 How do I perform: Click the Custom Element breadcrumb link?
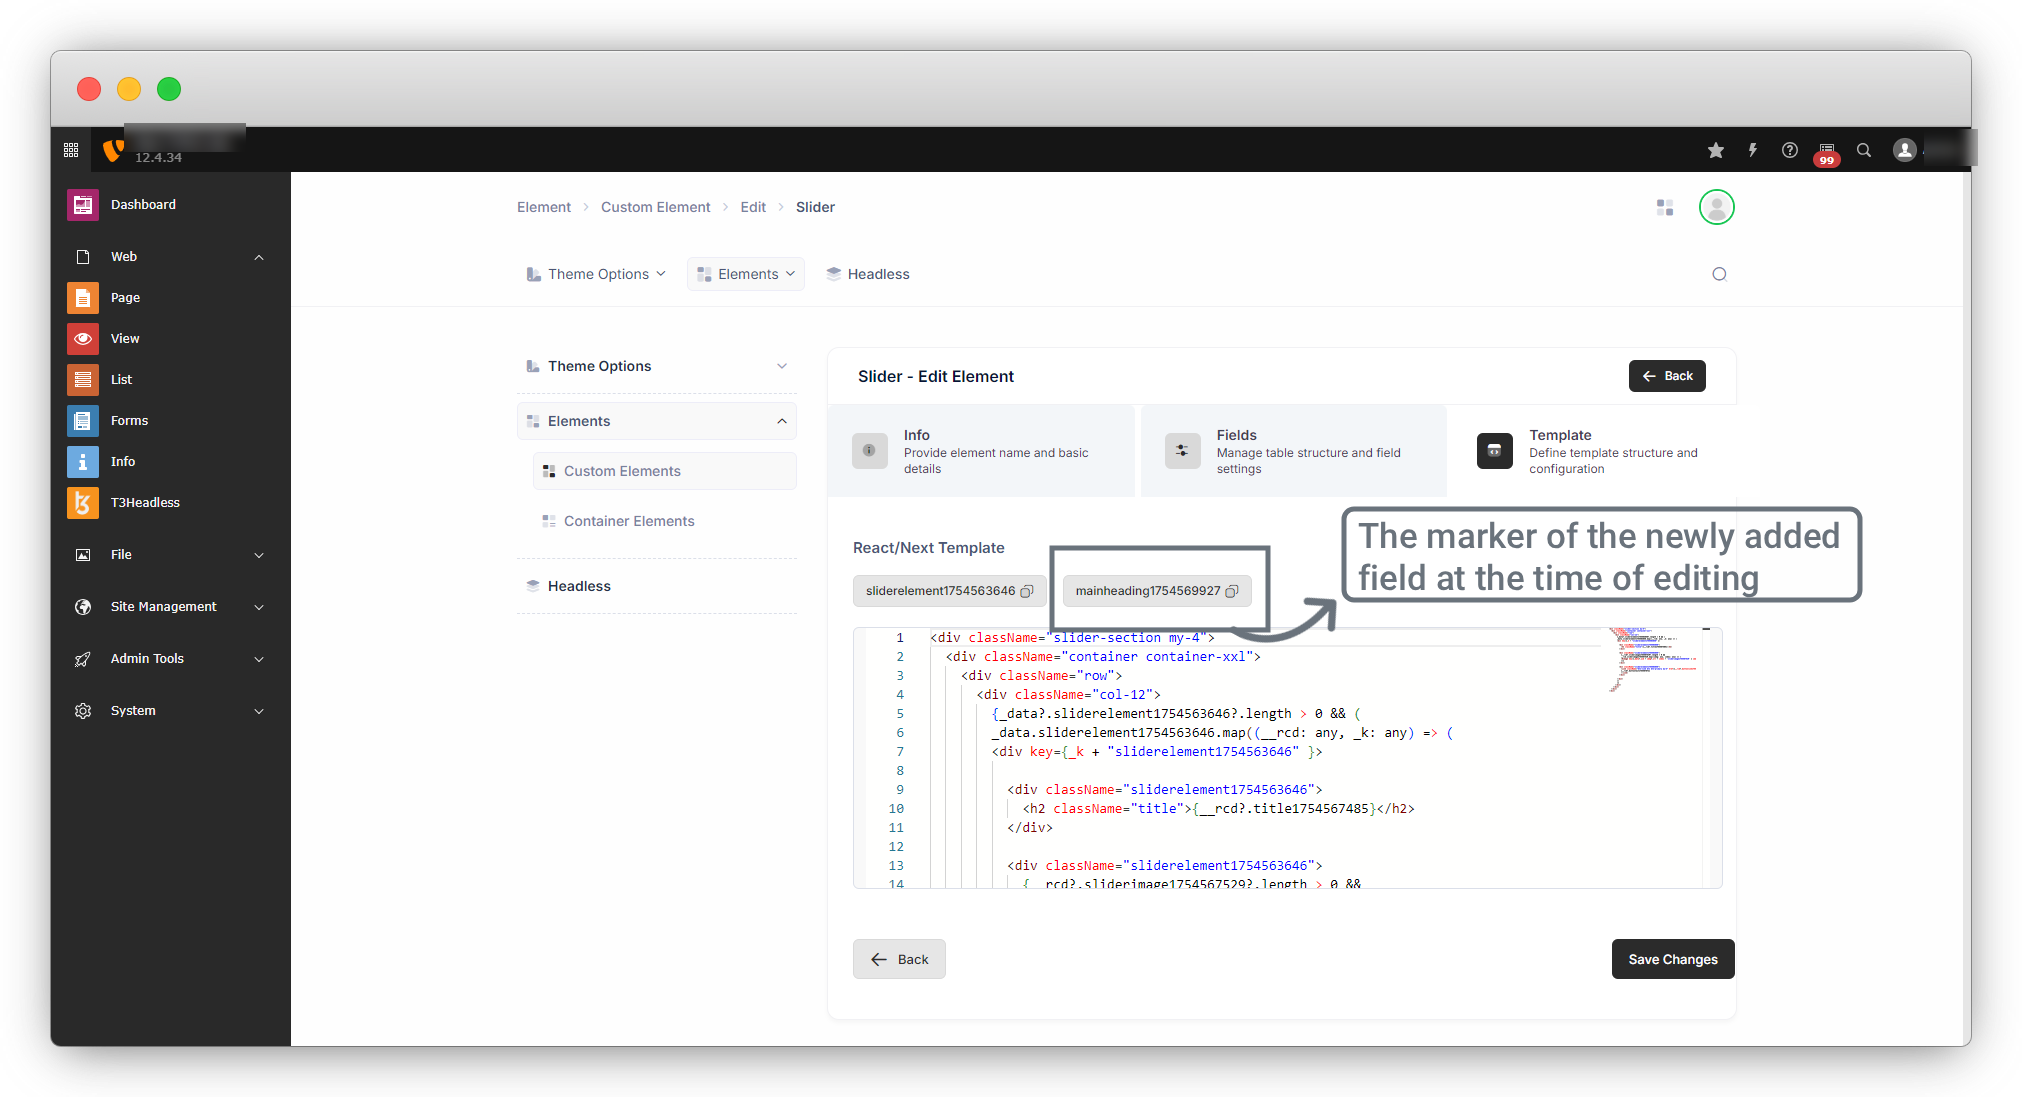click(655, 207)
